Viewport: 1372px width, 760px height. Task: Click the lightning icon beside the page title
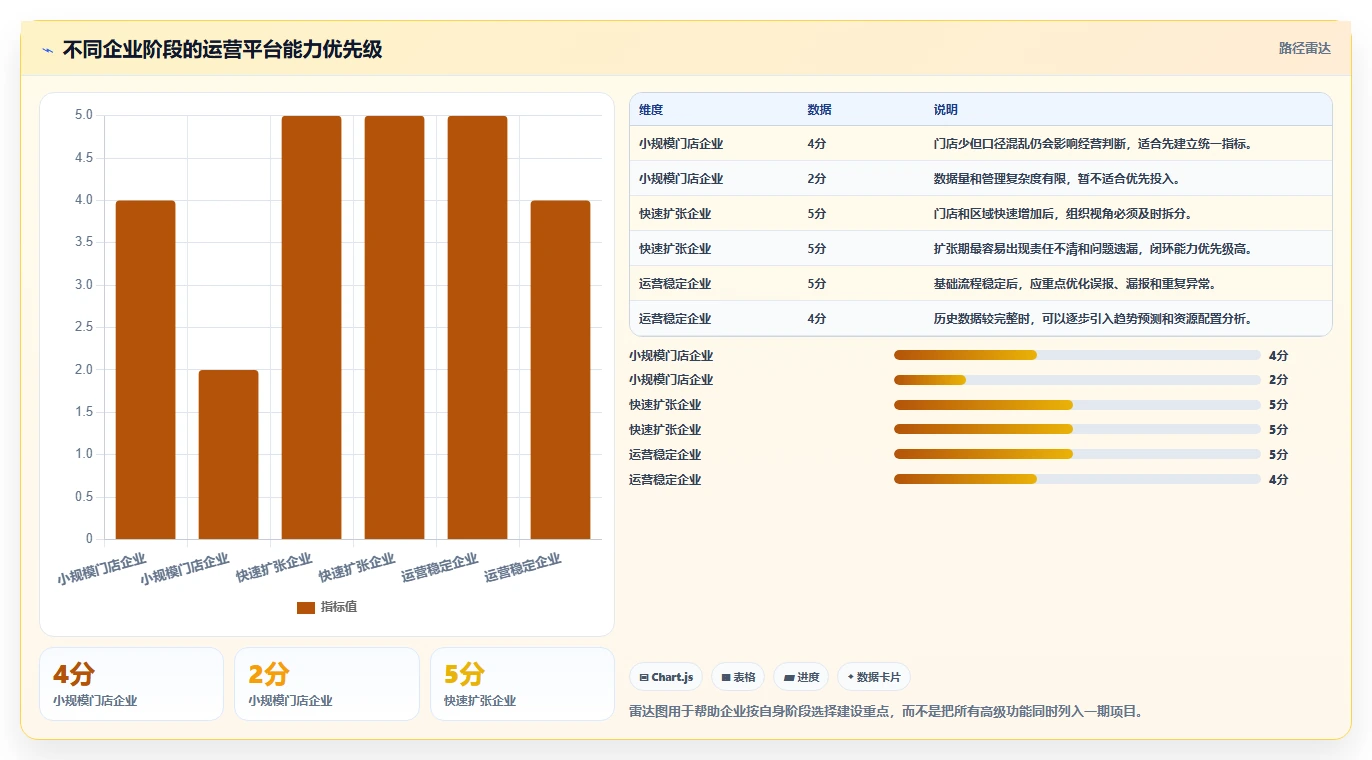click(47, 50)
